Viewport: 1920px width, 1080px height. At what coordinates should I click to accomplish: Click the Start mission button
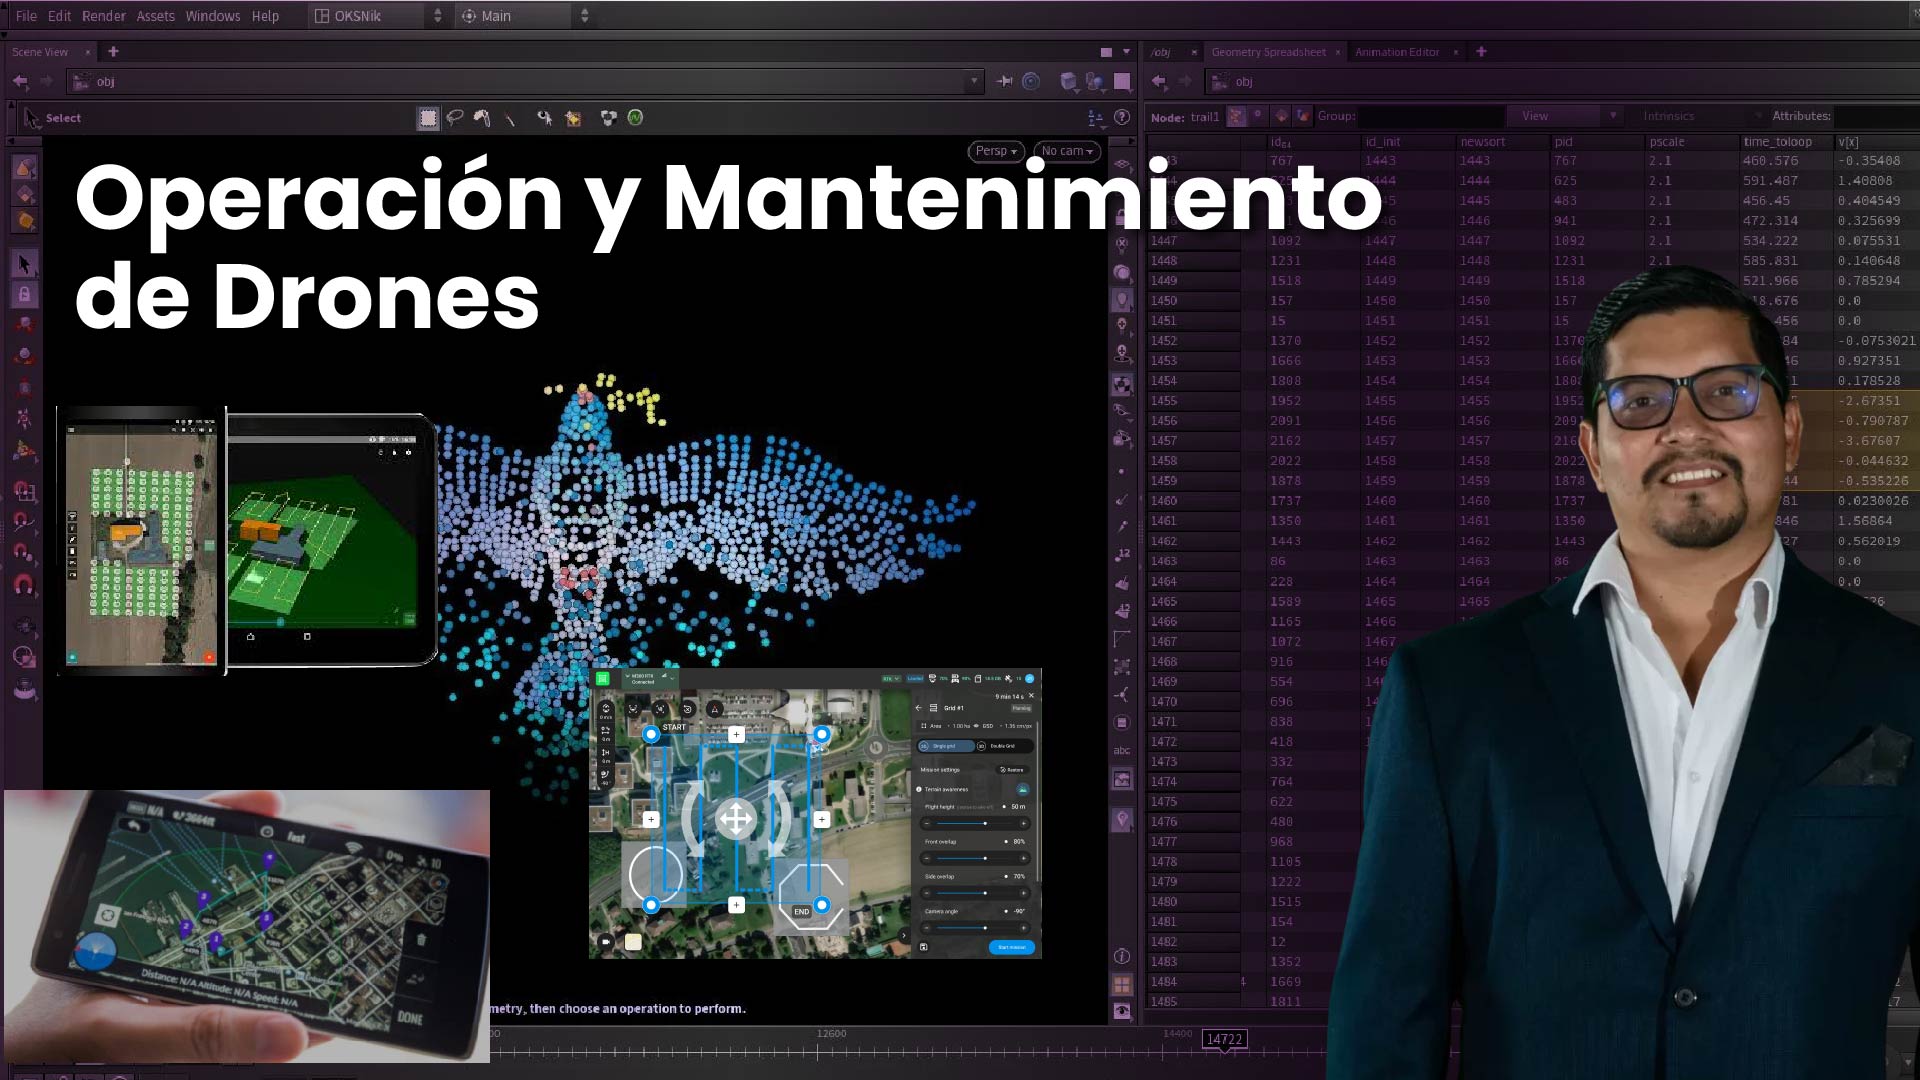point(1011,947)
